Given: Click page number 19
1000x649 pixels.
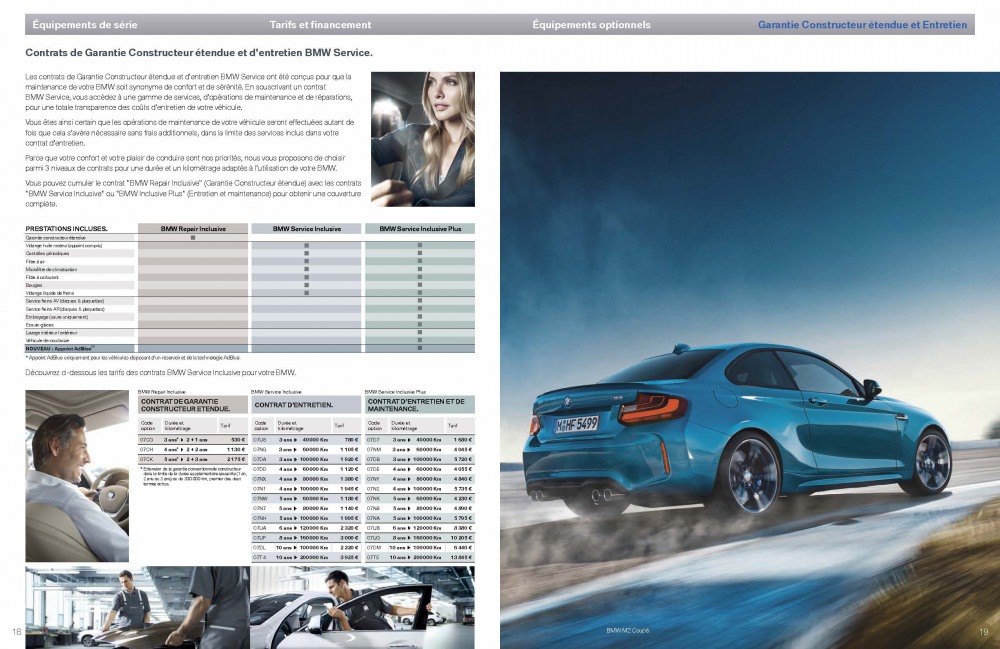Looking at the screenshot, I should click(x=983, y=632).
